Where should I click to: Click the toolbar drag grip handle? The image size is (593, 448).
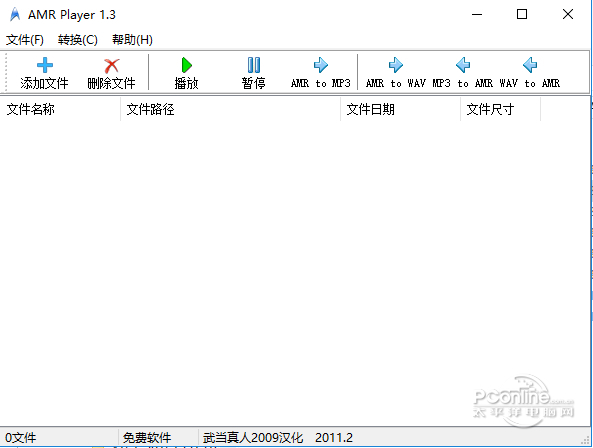click(x=6, y=72)
